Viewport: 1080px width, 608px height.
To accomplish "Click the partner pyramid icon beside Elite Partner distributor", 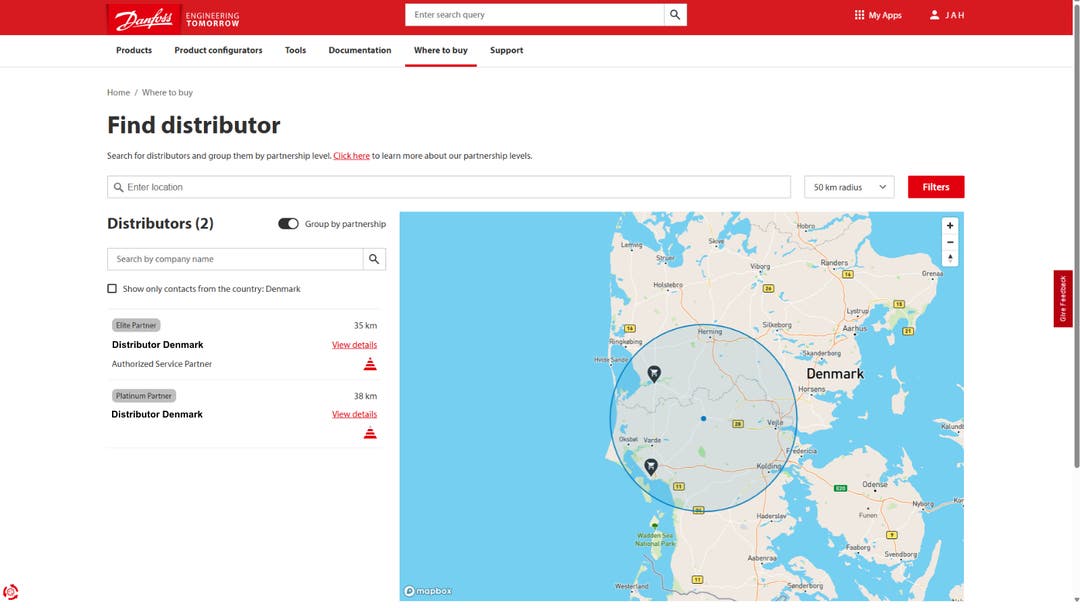I will (370, 363).
